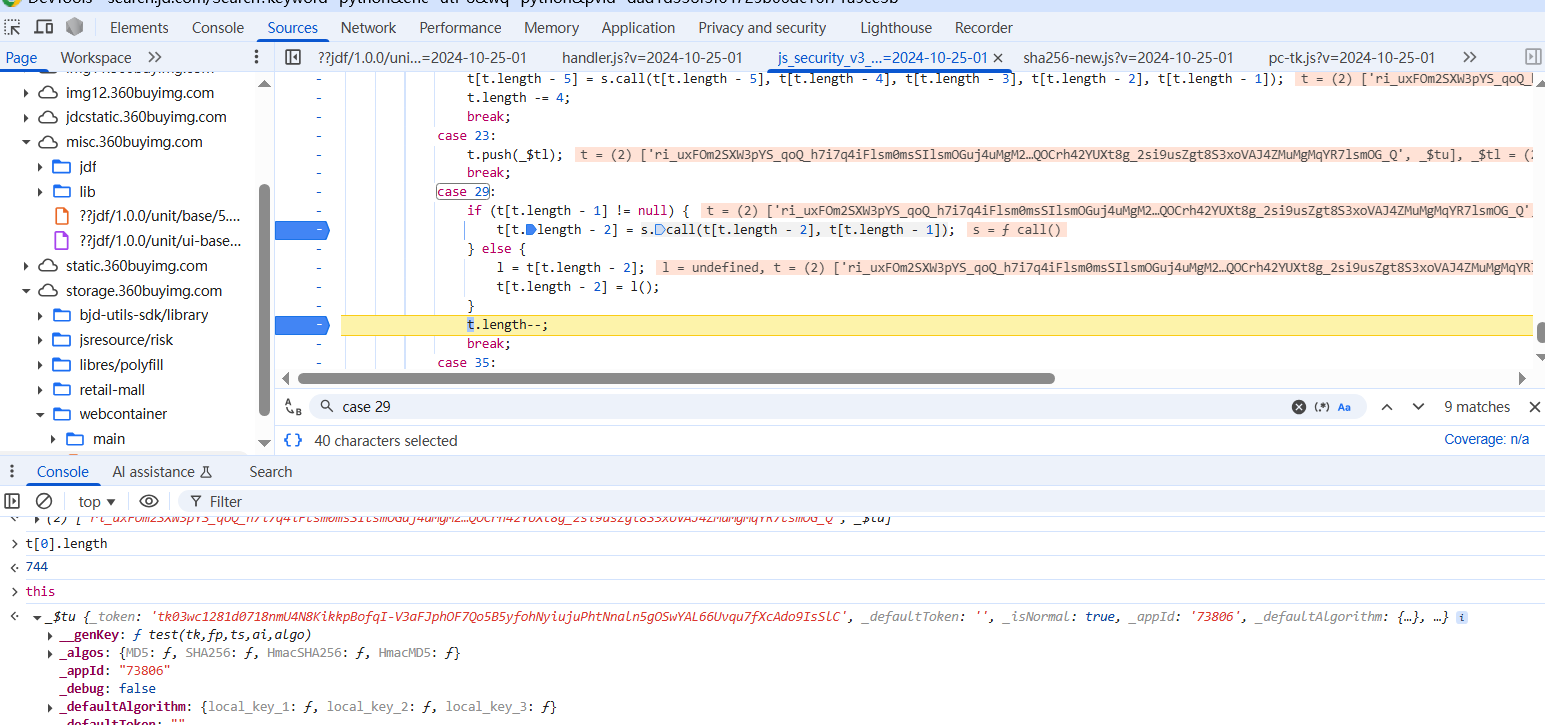Expand the static.360buyimg.com tree node
Image resolution: width=1545 pixels, height=725 pixels.
(x=28, y=266)
